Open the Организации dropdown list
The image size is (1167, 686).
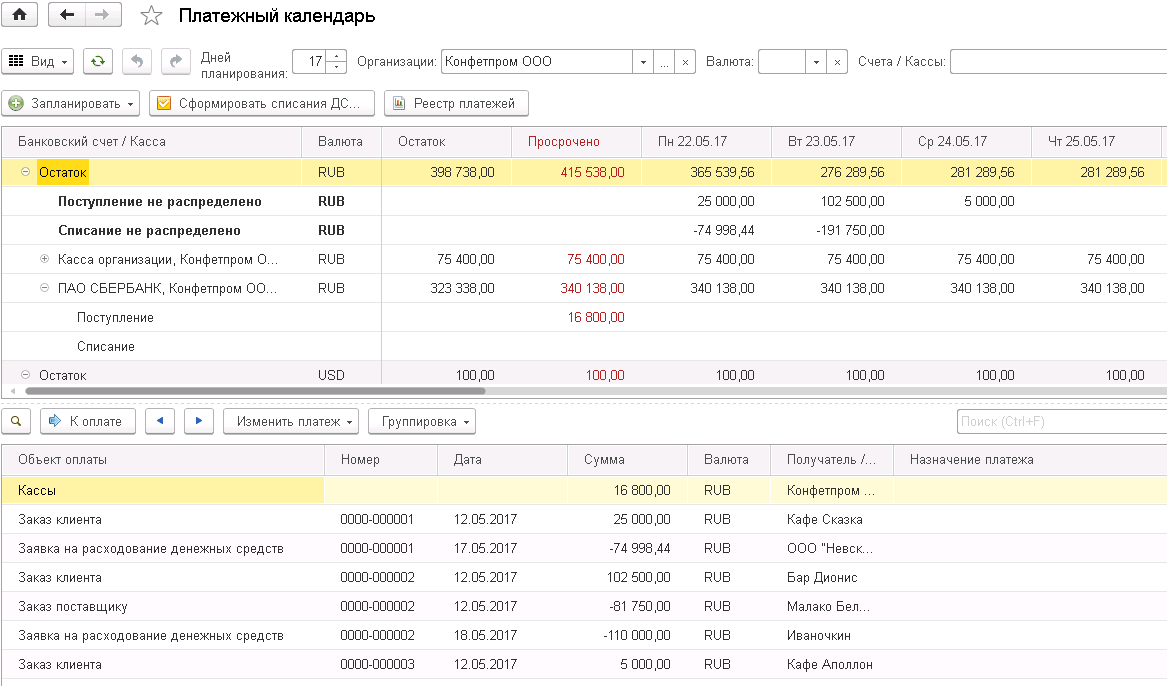(643, 62)
